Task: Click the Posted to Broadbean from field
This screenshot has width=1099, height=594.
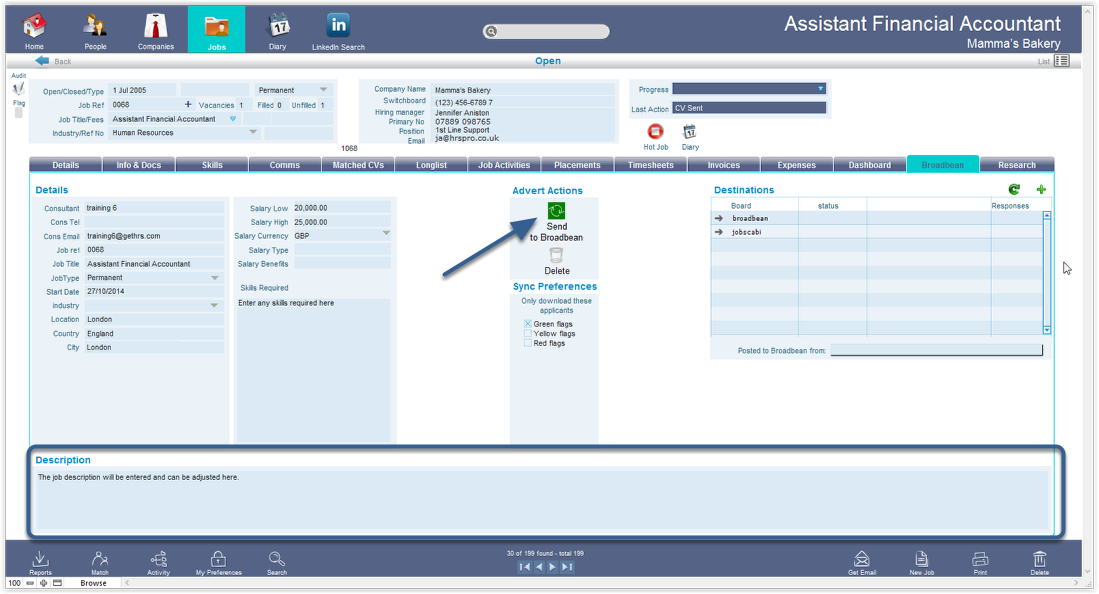Action: [936, 350]
